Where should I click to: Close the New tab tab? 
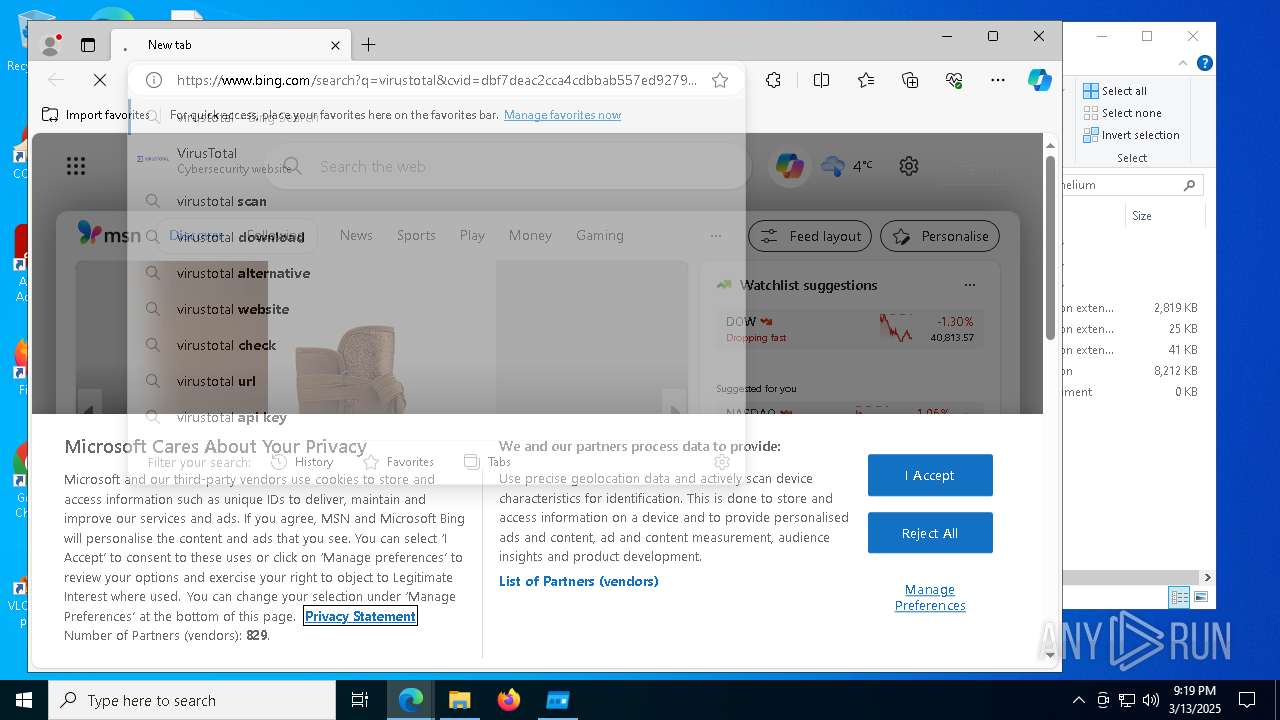point(336,45)
